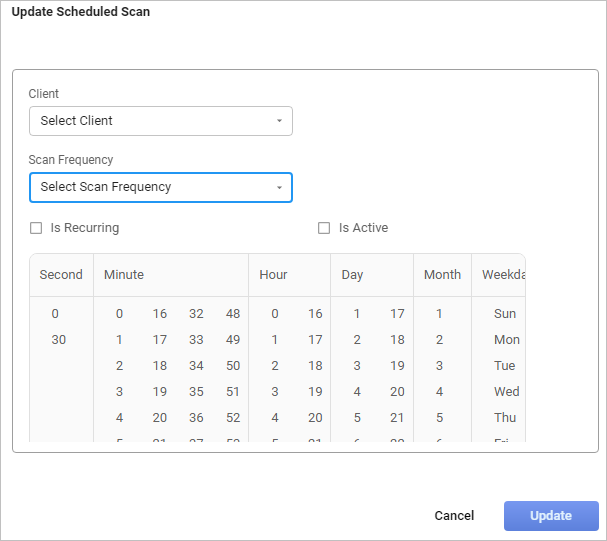Cancel the scheduled scan dialog

454,516
